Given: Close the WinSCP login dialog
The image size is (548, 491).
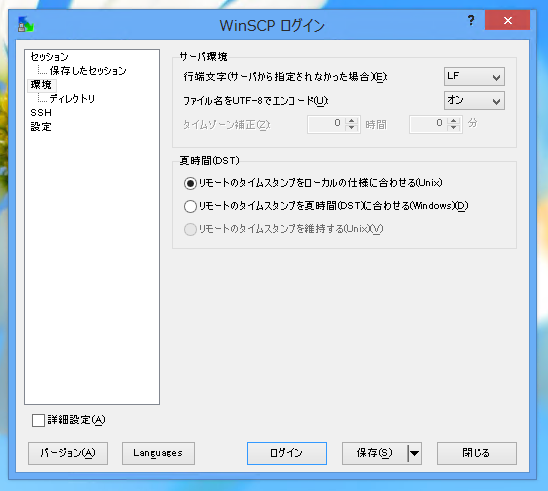Looking at the screenshot, I should pos(507,21).
